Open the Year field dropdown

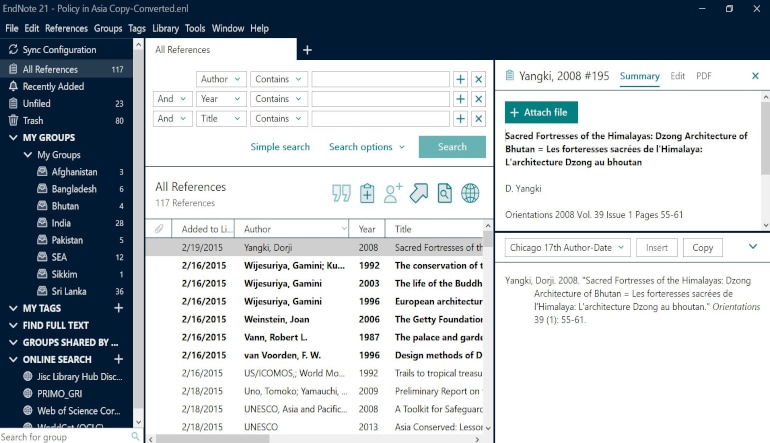pos(221,99)
